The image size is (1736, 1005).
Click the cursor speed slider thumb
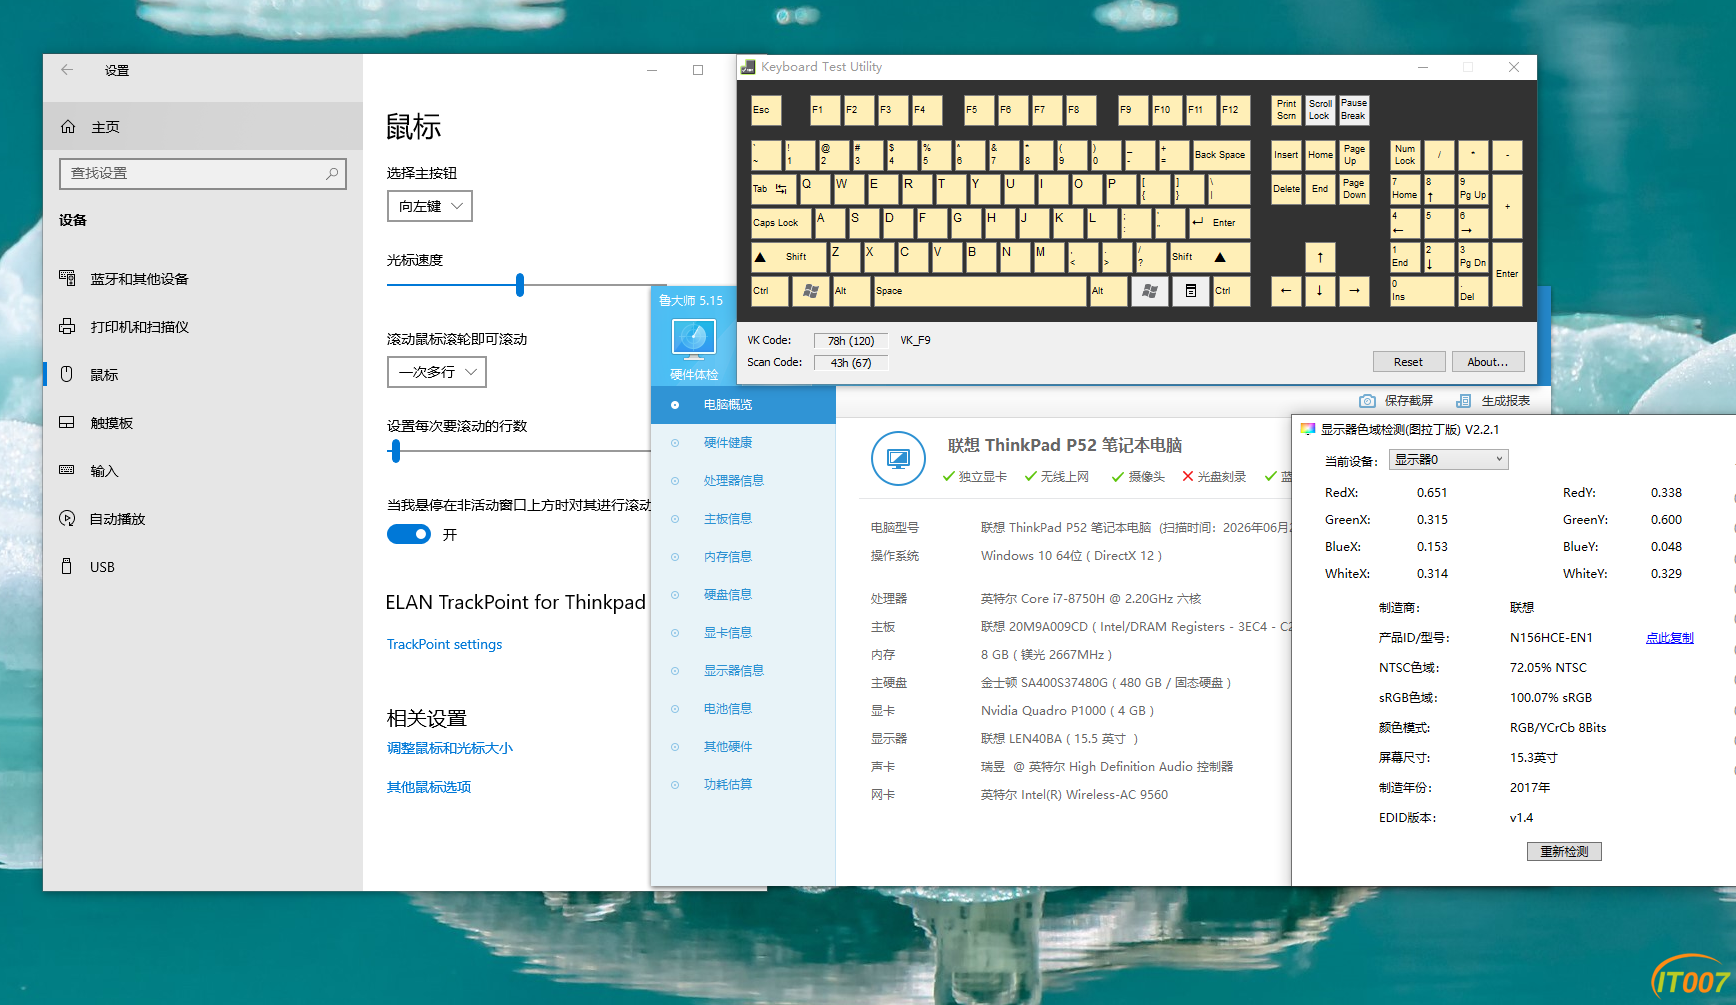[520, 285]
